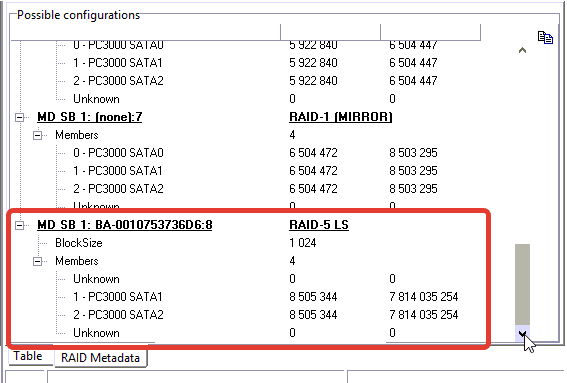This screenshot has height=383, width=567.
Task: Click the second column header
Action: point(331,32)
